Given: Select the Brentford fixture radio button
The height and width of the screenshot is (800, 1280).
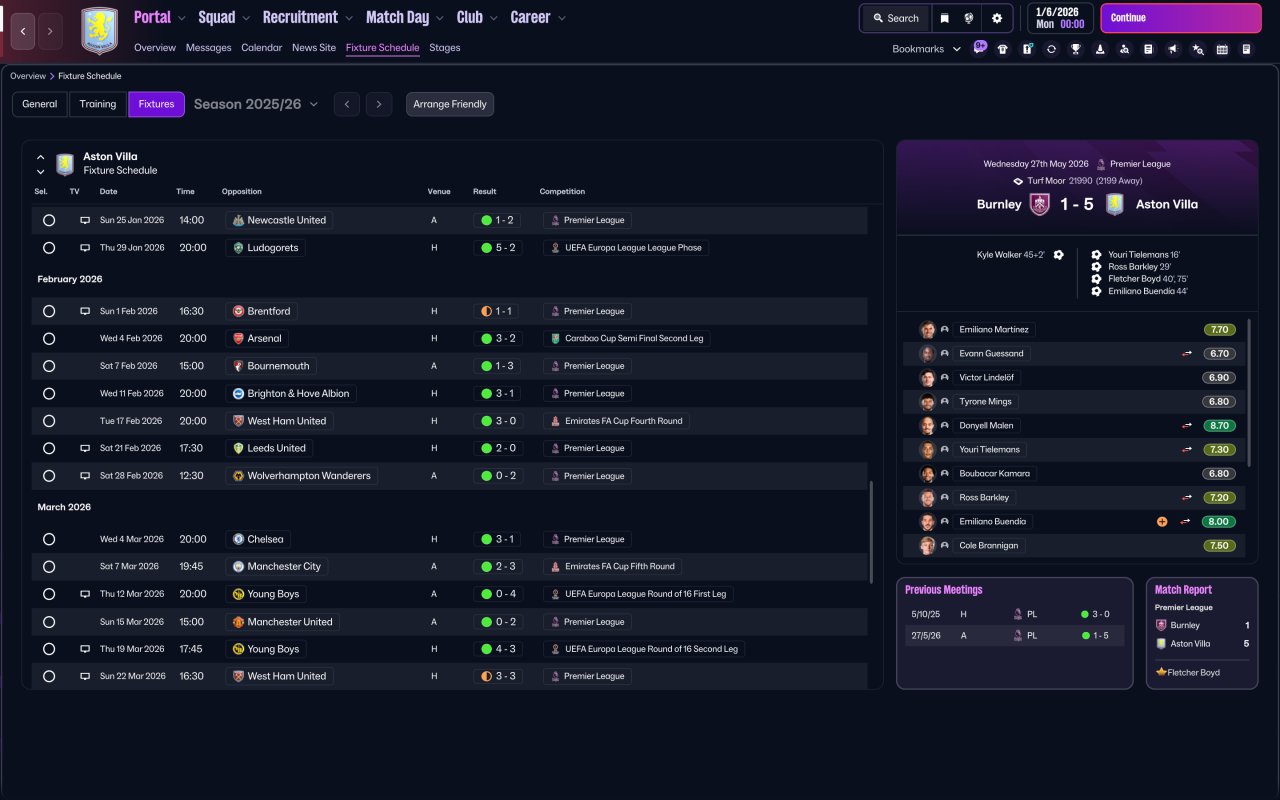Looking at the screenshot, I should pyautogui.click(x=49, y=311).
